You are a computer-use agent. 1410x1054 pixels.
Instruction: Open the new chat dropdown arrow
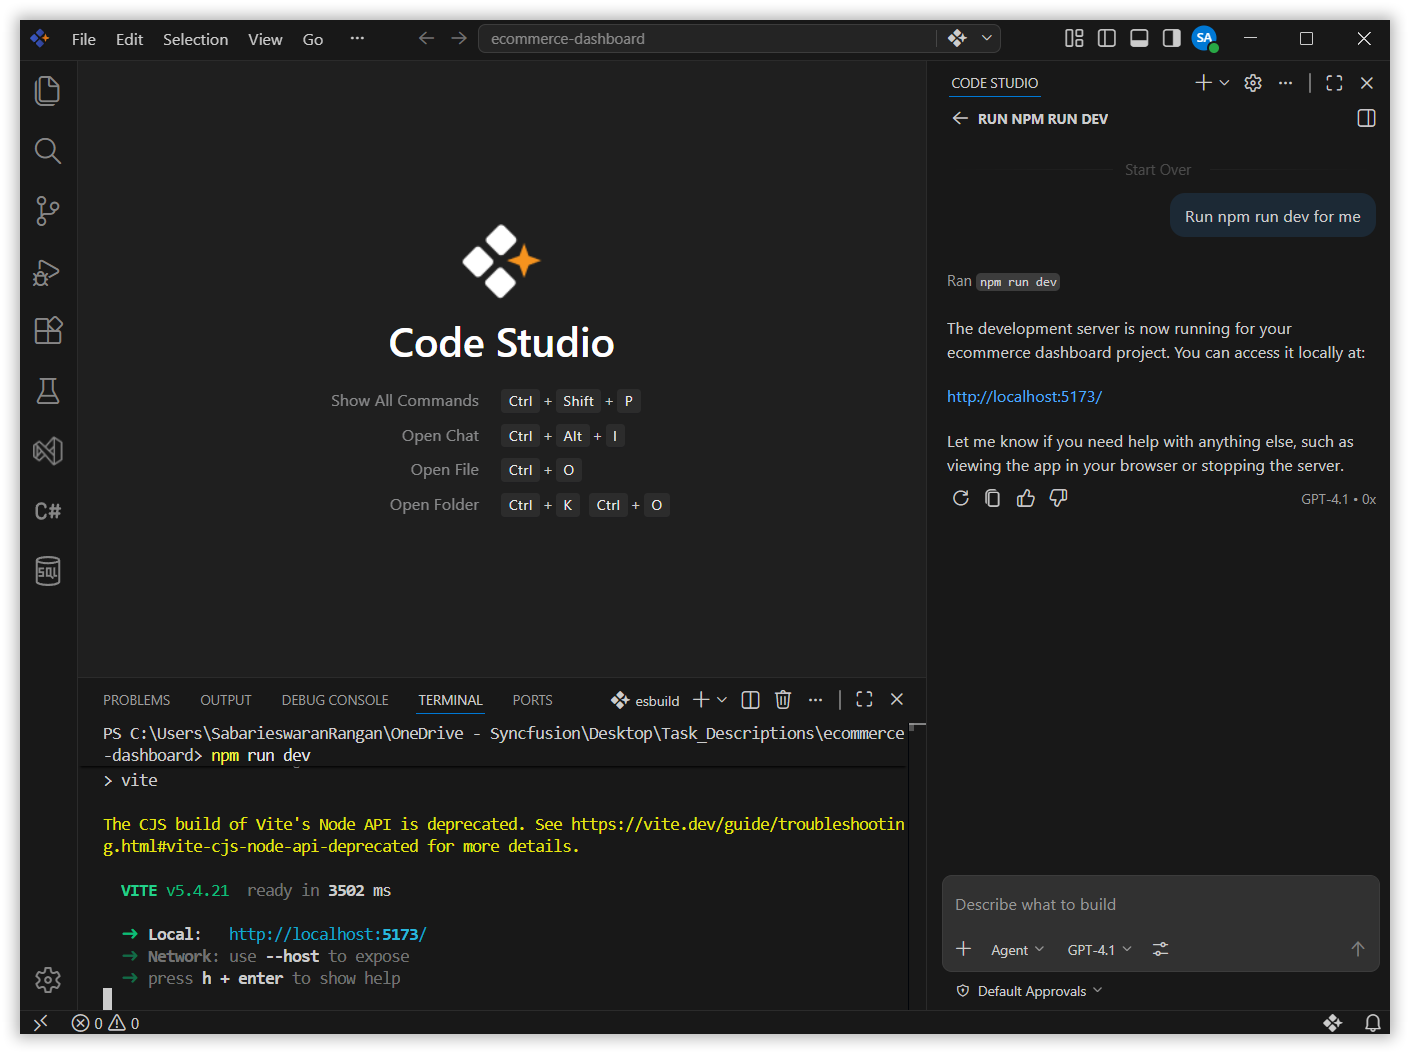[x=1224, y=83]
